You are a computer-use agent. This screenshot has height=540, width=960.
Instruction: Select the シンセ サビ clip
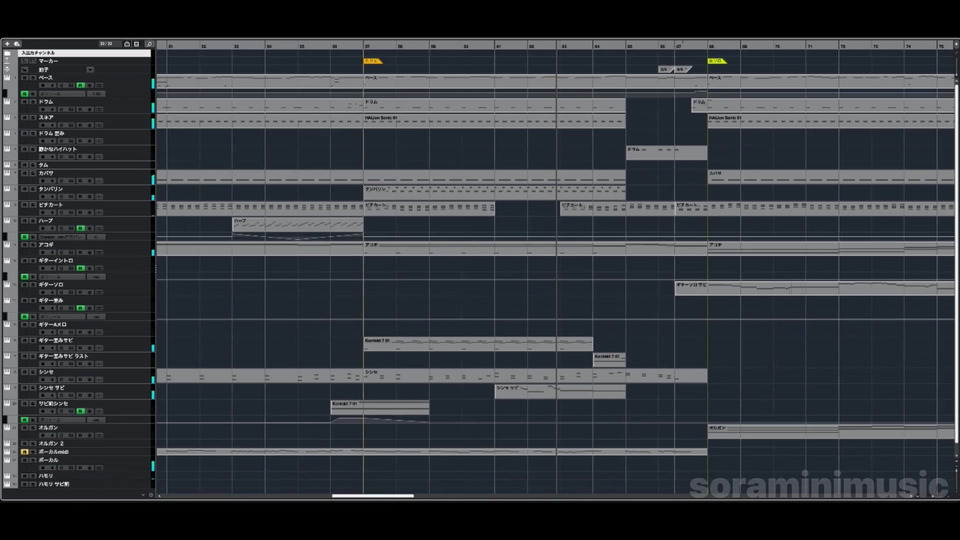[x=560, y=391]
